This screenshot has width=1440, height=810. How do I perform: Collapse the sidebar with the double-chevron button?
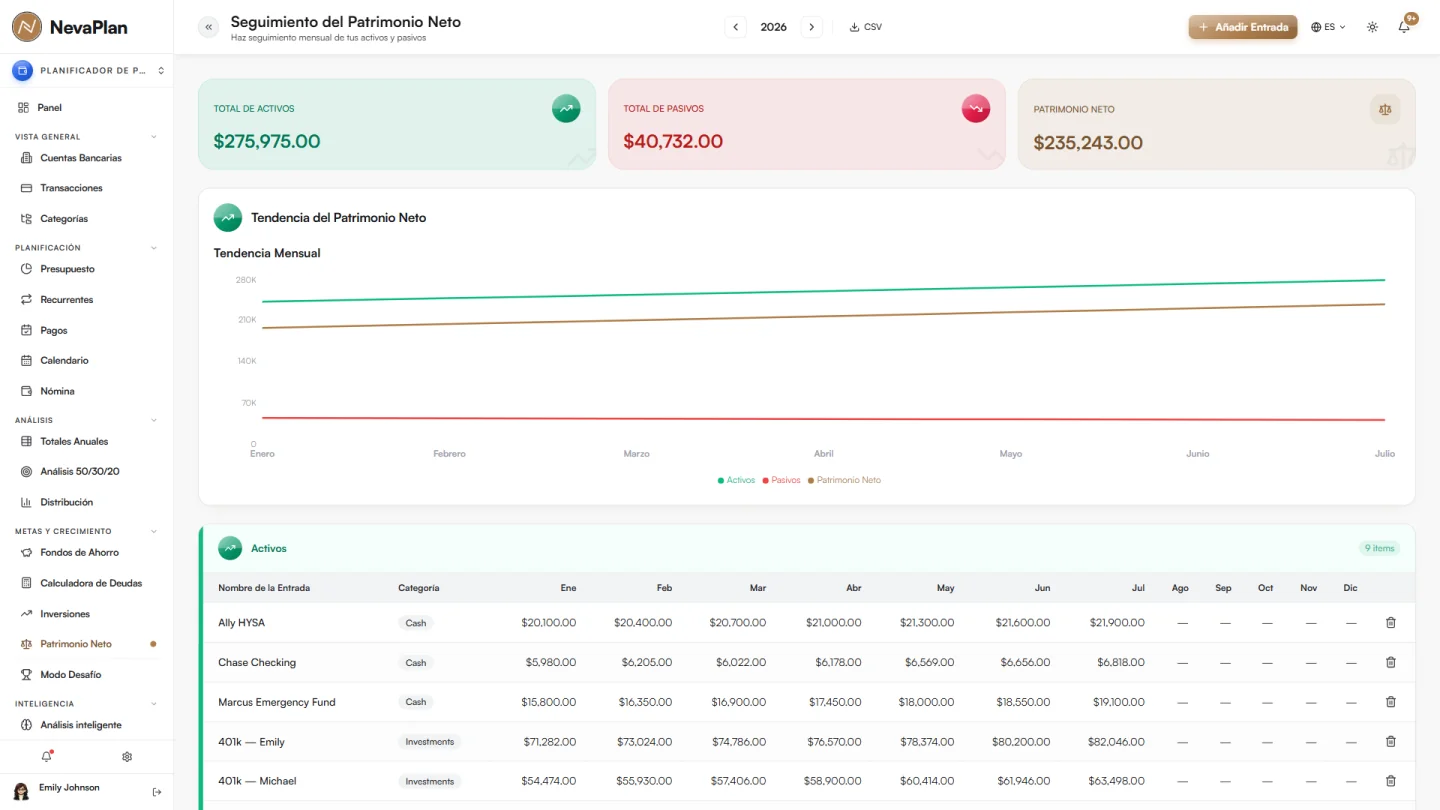208,27
